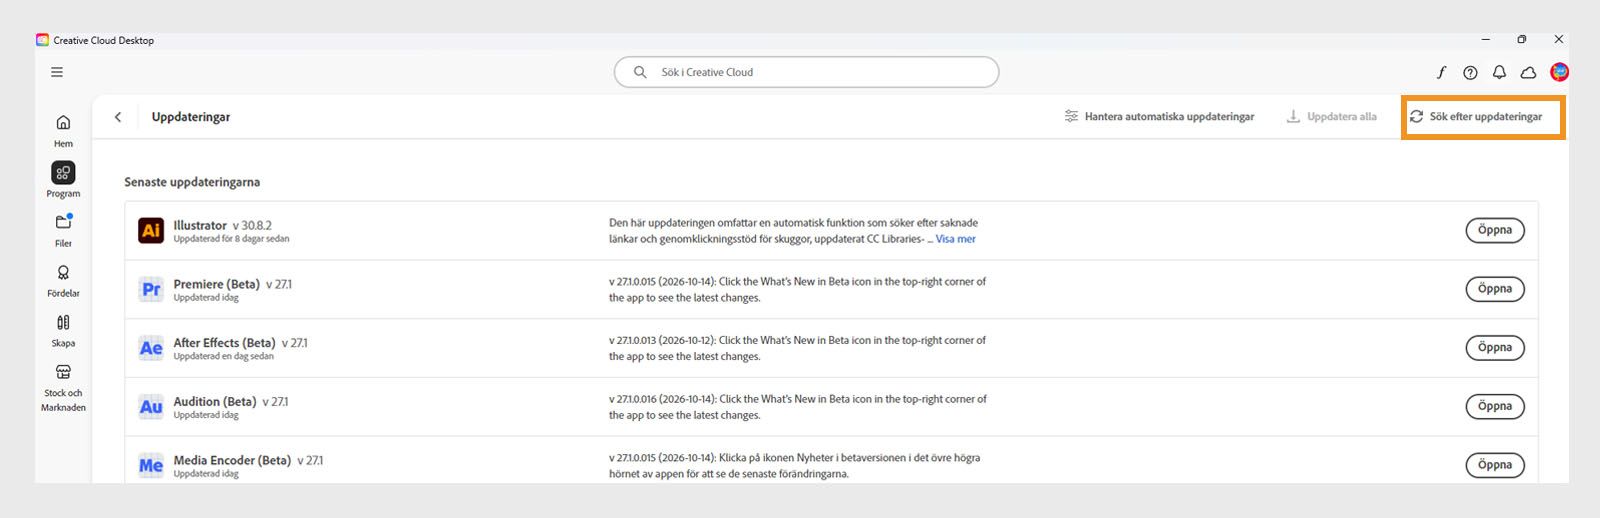Show notifications bell
The height and width of the screenshot is (518, 1600).
click(x=1499, y=72)
